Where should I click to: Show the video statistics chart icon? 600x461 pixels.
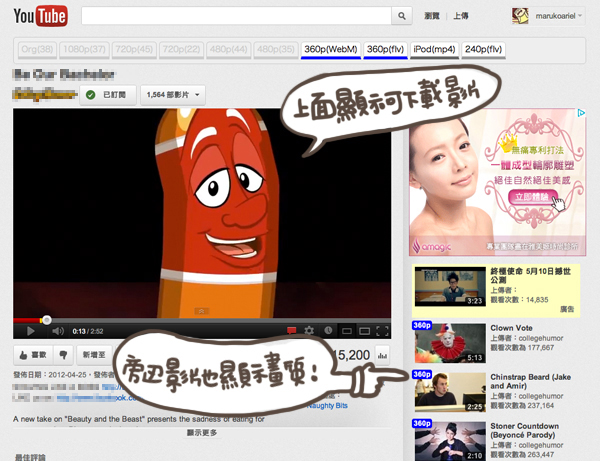pos(382,355)
